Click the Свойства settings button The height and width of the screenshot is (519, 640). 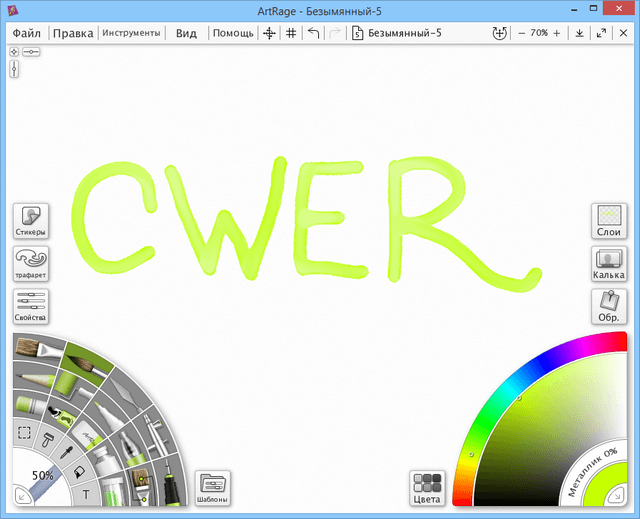coord(31,307)
